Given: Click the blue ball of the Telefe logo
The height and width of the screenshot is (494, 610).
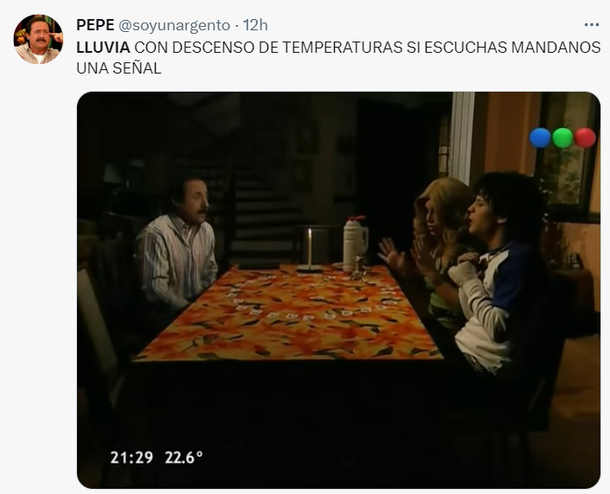Looking at the screenshot, I should coord(540,138).
